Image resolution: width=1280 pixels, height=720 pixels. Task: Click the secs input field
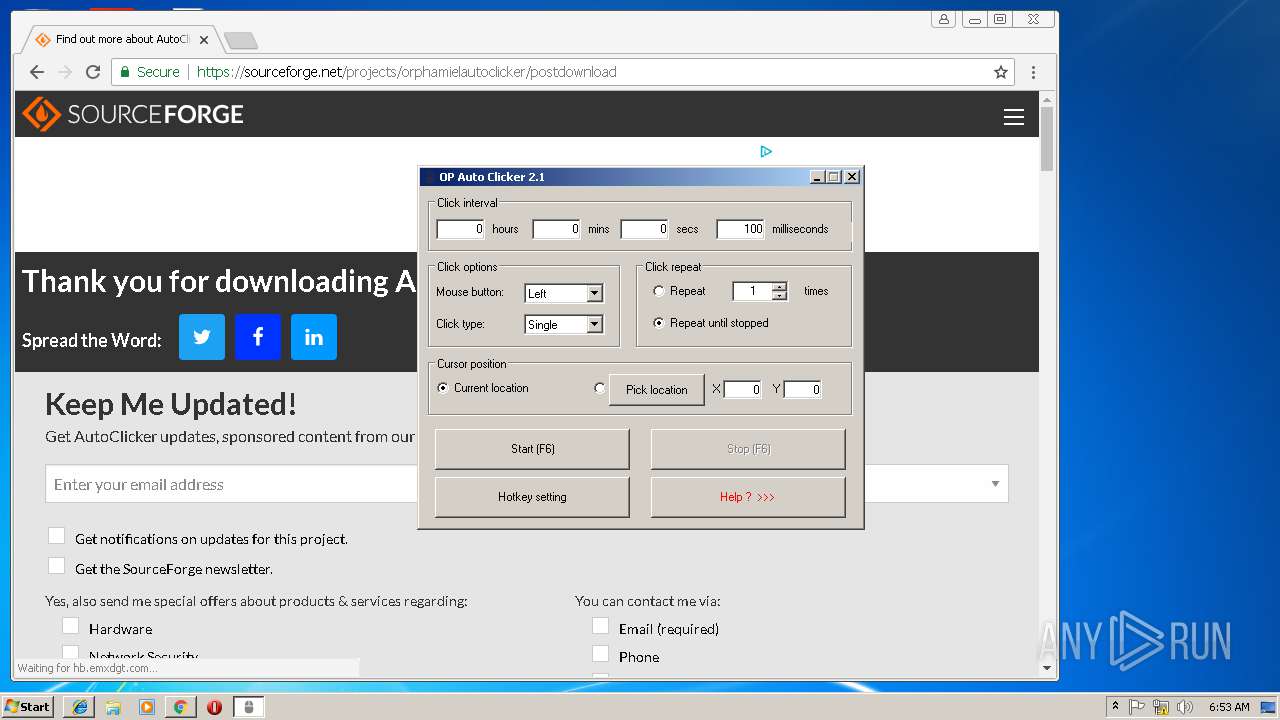pyautogui.click(x=644, y=229)
